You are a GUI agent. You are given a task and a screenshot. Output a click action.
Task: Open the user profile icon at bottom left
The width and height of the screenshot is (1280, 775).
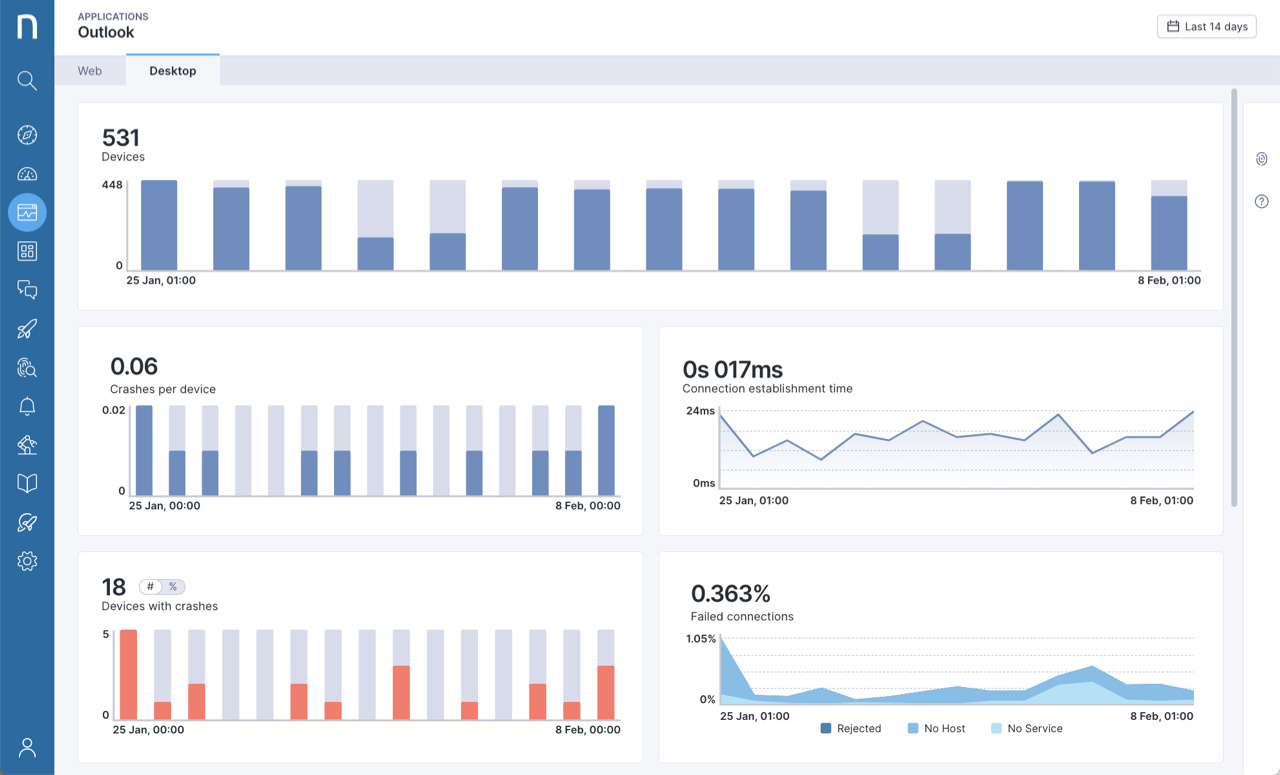27,747
